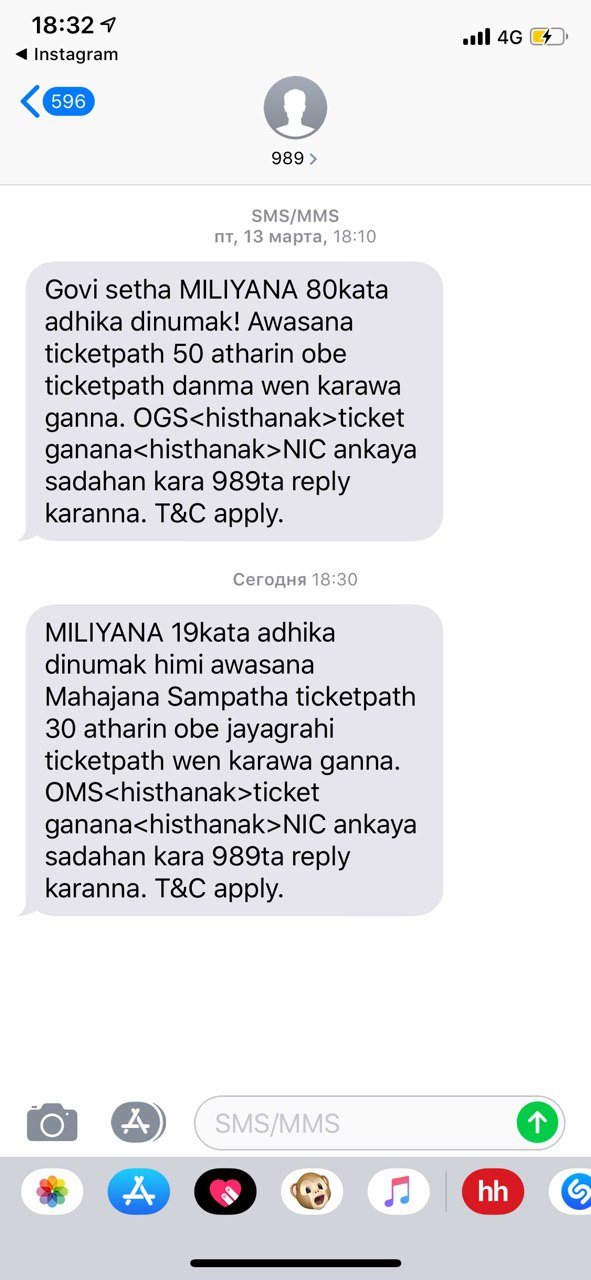Open Music app in iMessage strip
Image resolution: width=591 pixels, height=1280 pixels.
398,1191
